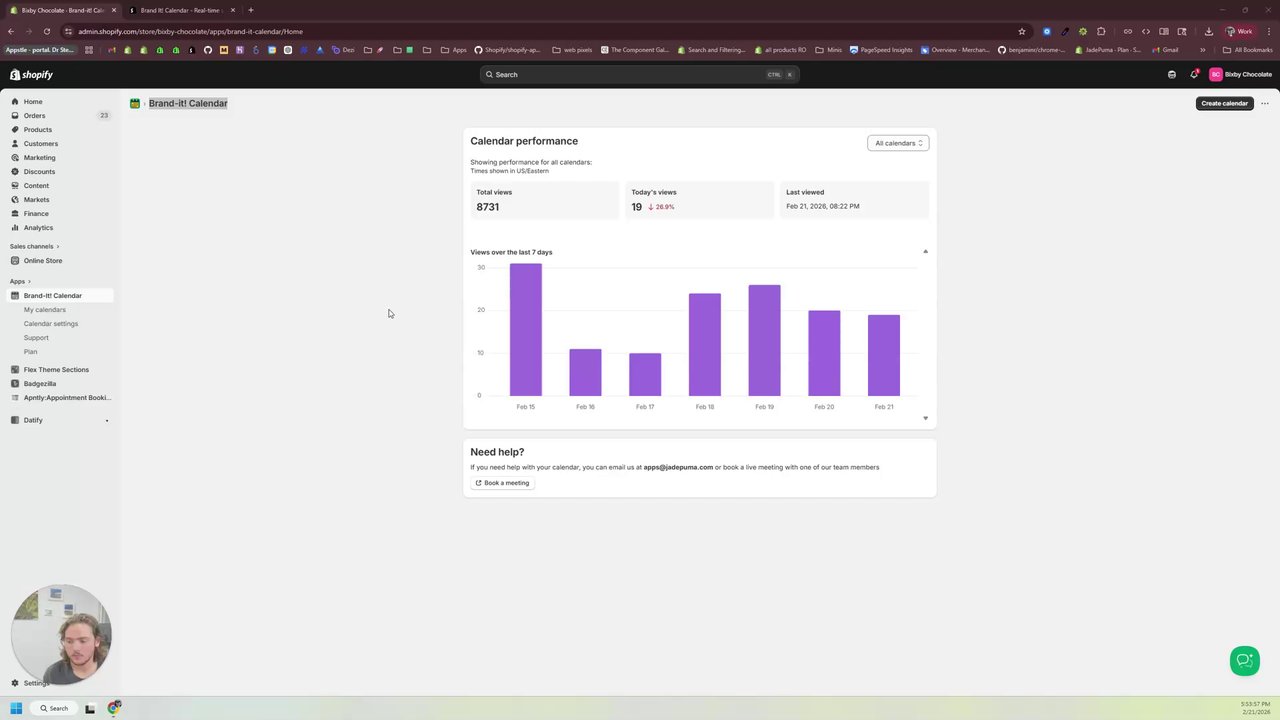Open the Sidekick icon left of notifications bell

(1172, 74)
